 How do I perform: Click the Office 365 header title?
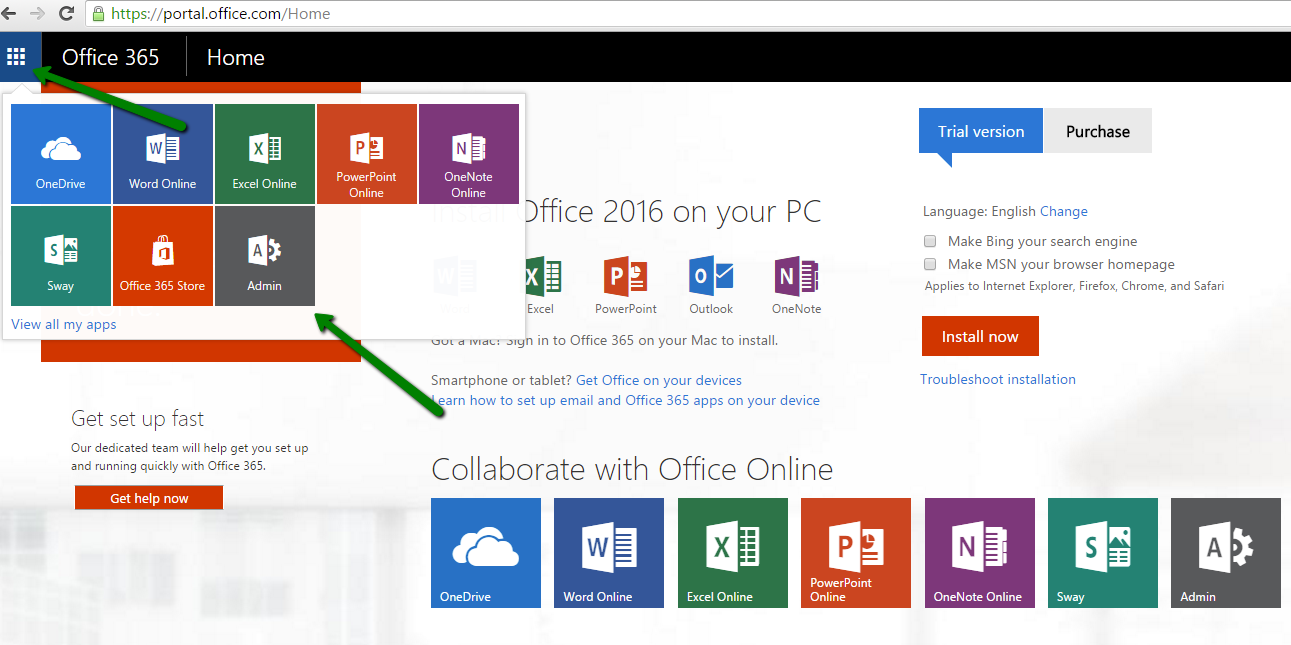(111, 57)
